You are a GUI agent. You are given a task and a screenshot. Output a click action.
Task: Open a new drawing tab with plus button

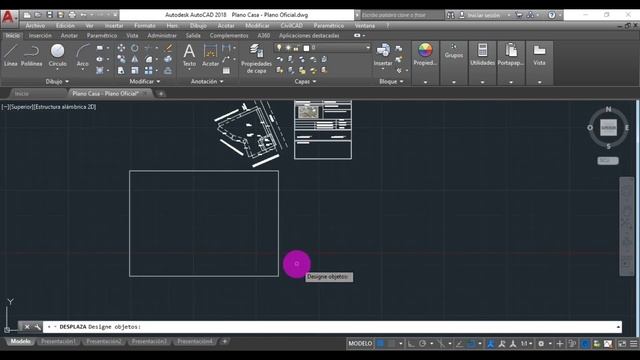[x=161, y=93]
